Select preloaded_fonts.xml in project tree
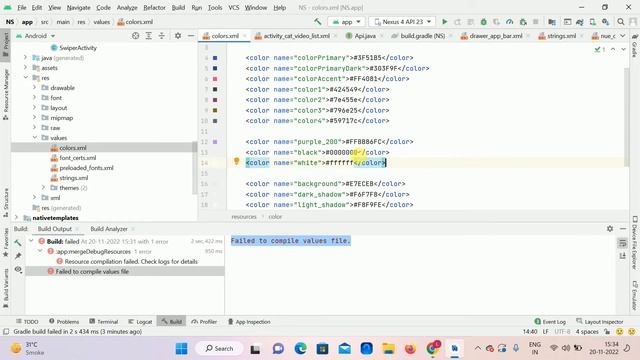Viewport: 640px width, 360px height. click(86, 168)
